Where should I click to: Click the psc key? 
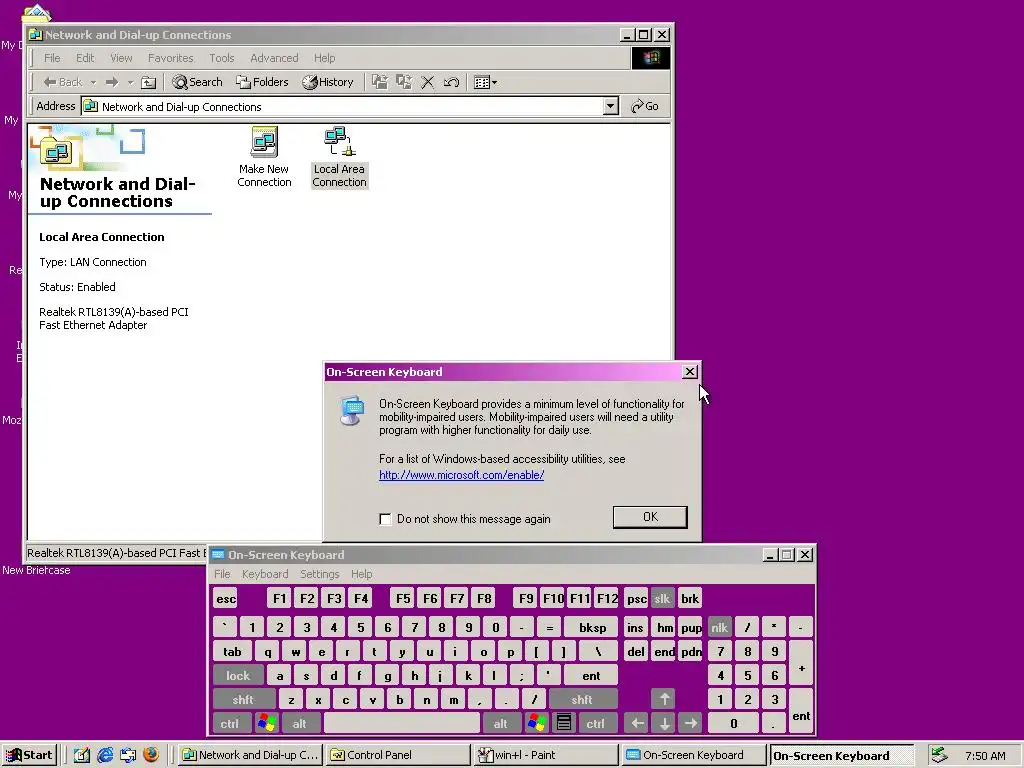636,599
